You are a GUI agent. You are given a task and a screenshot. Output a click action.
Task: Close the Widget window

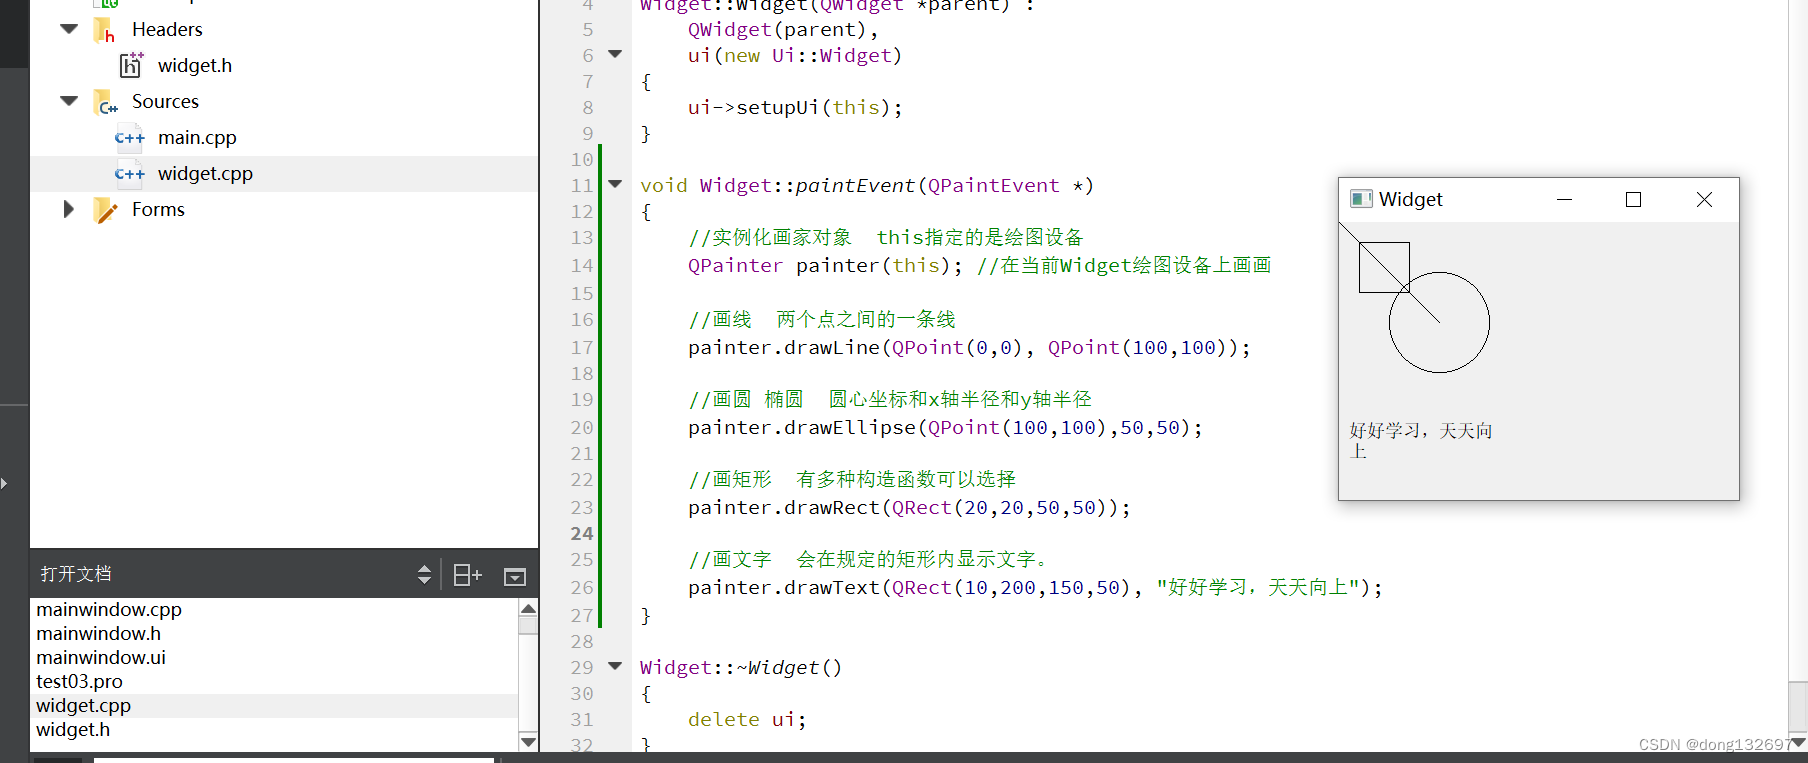(1705, 200)
